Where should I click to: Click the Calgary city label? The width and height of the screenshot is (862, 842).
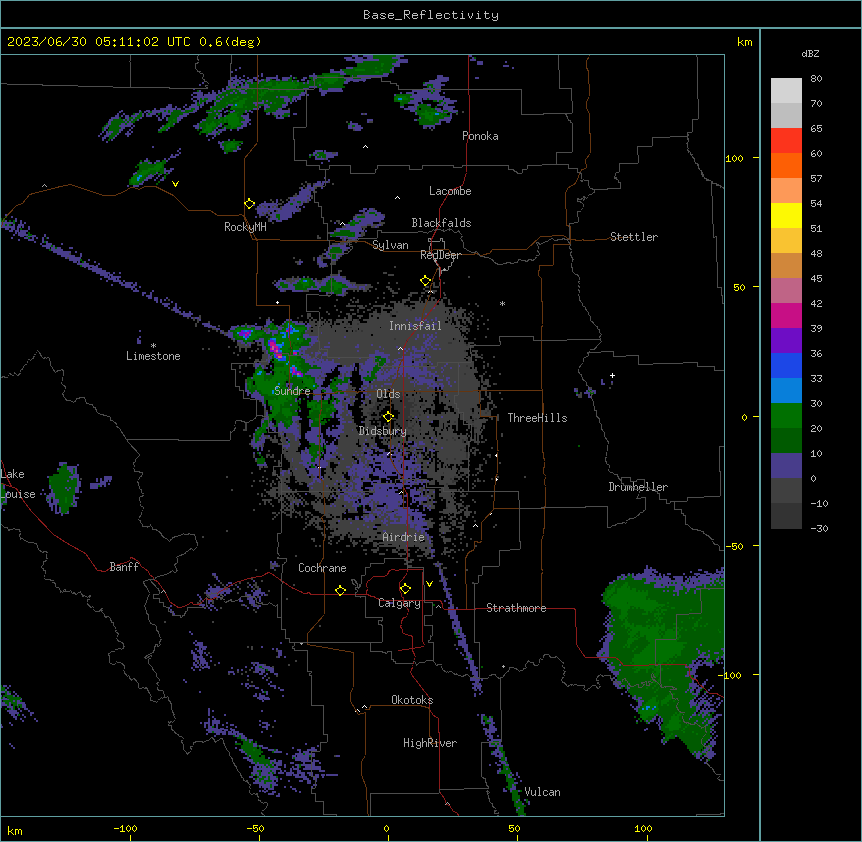(399, 603)
